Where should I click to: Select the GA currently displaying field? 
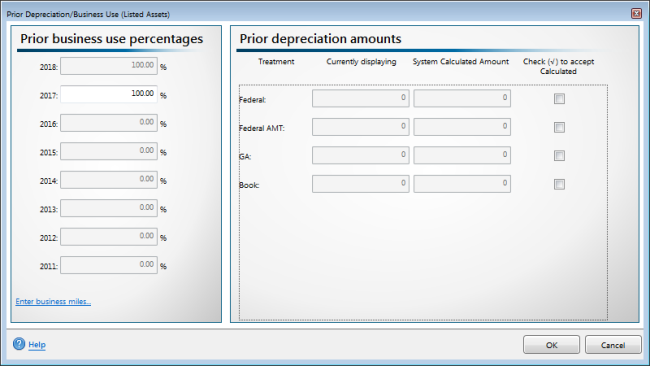pos(361,155)
